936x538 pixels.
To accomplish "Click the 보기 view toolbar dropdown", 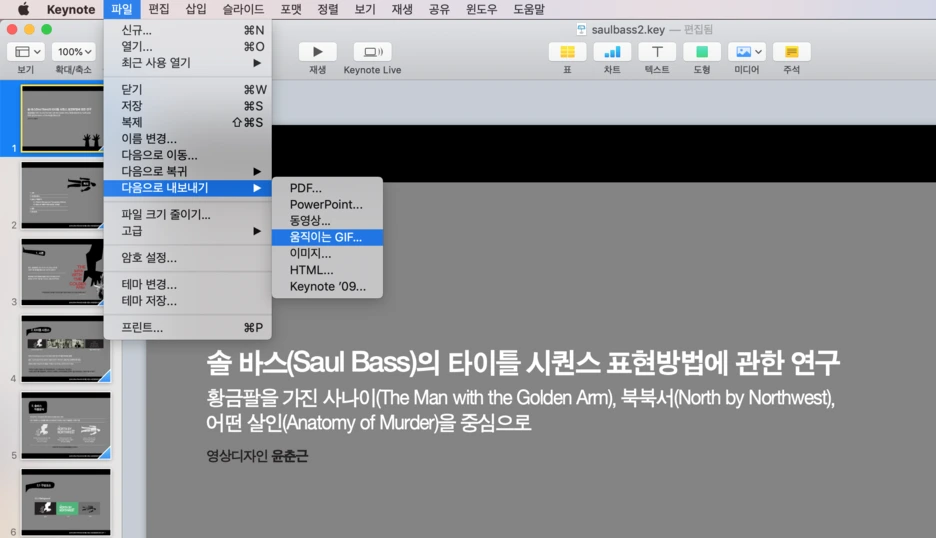I will (x=27, y=52).
